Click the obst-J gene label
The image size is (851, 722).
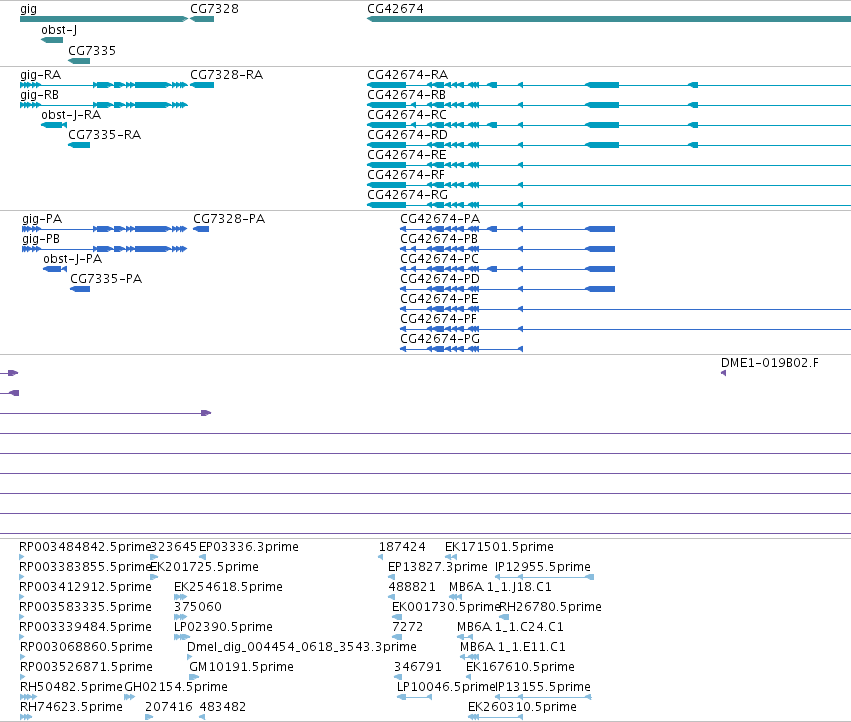point(59,30)
